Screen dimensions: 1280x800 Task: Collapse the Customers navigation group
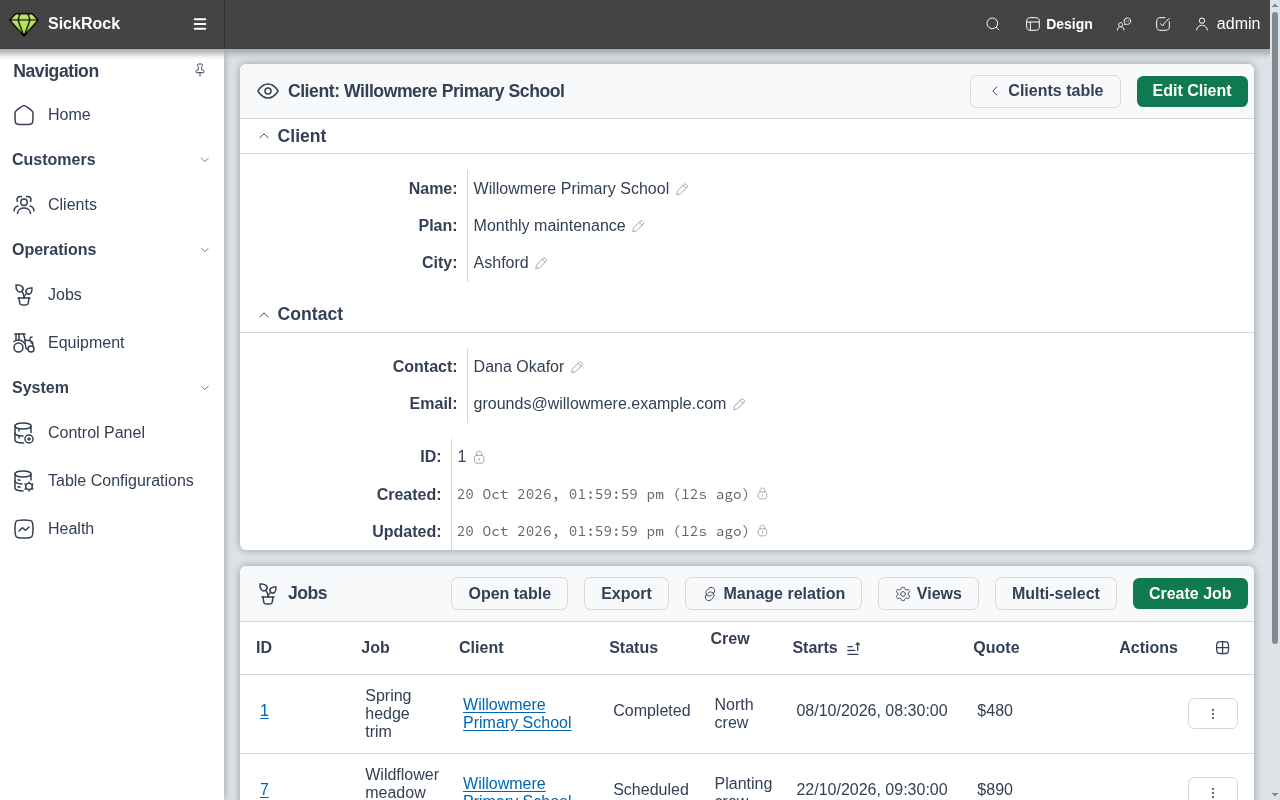205,160
